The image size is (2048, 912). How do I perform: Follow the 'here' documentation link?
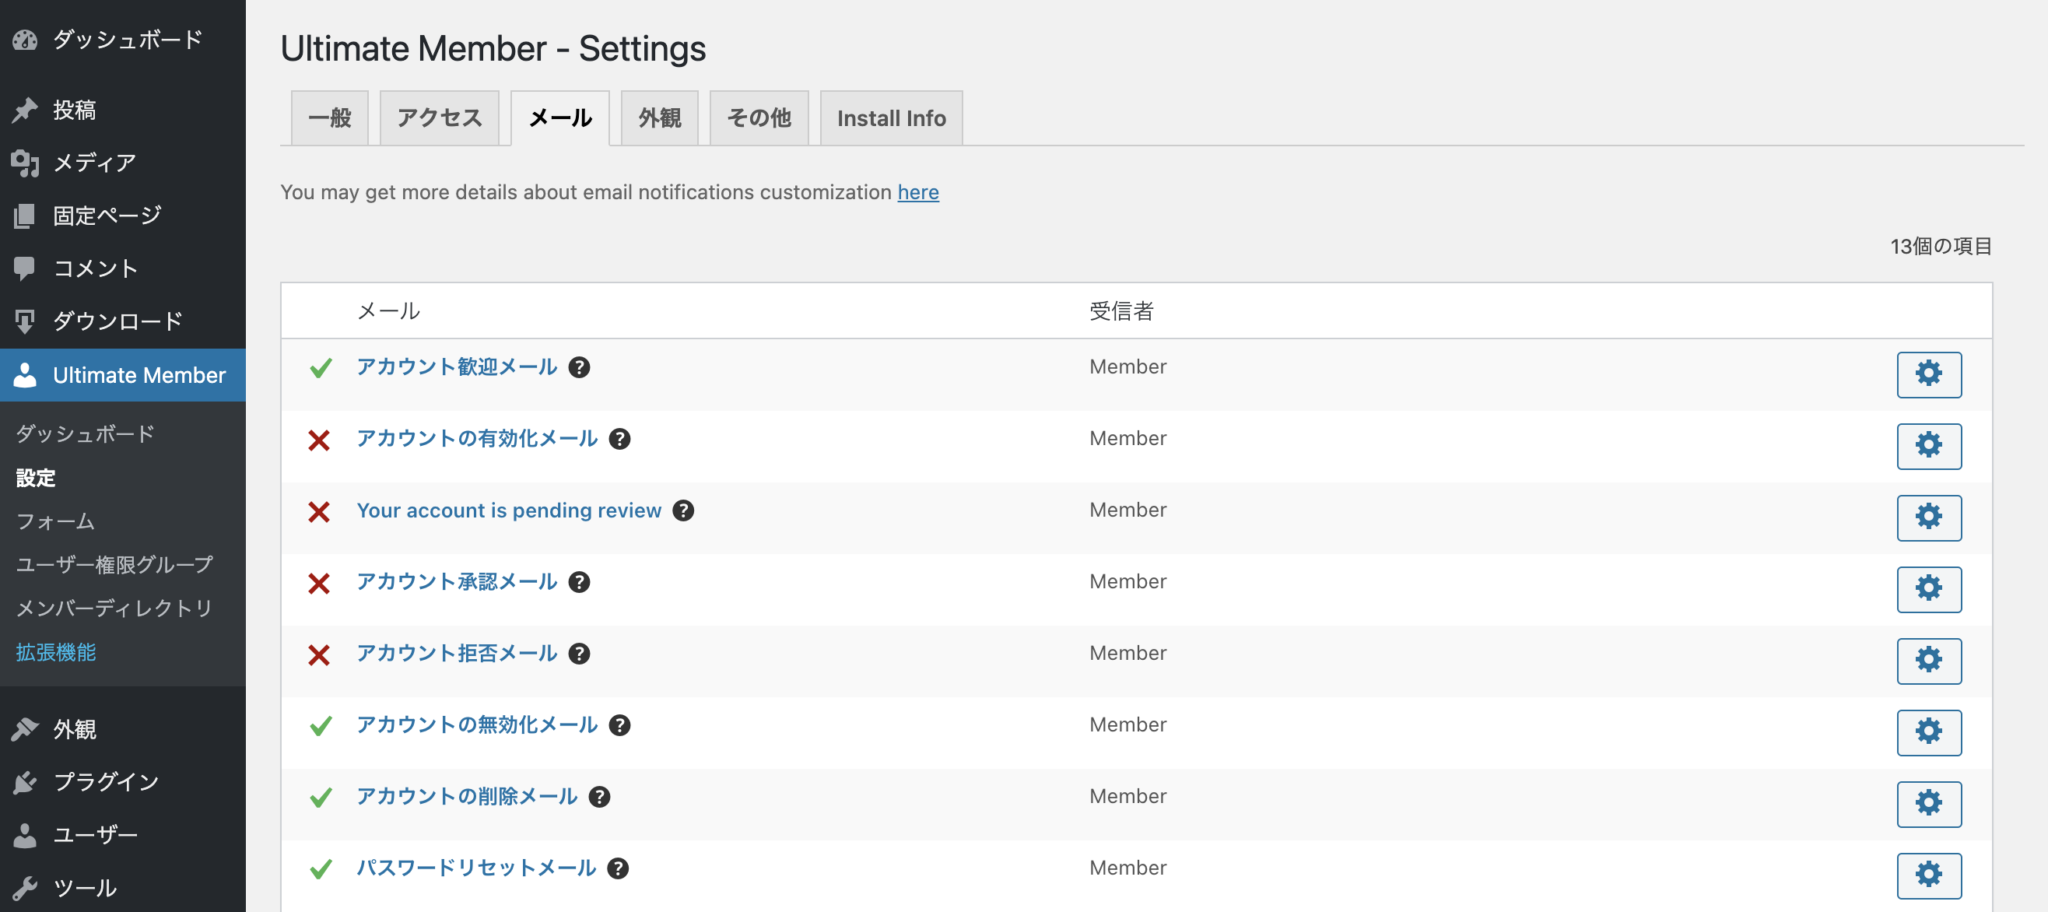pyautogui.click(x=917, y=192)
